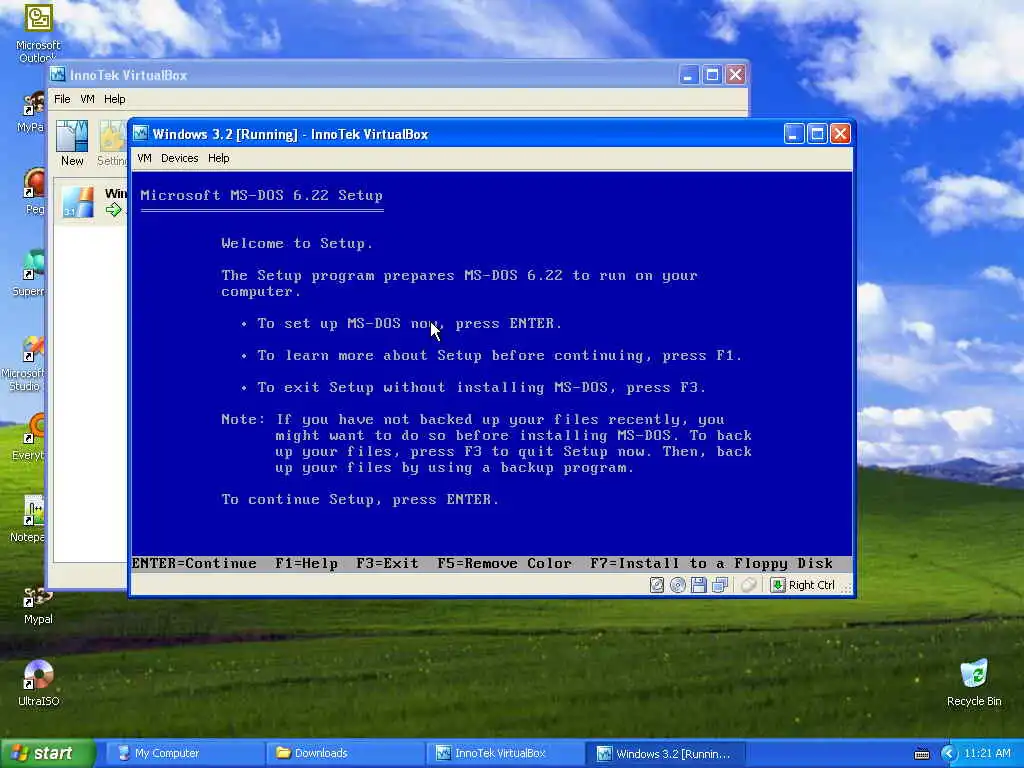This screenshot has width=1024, height=768.
Task: Click the CD/DVD-ROM indicator in VM status bar
Action: (x=678, y=585)
